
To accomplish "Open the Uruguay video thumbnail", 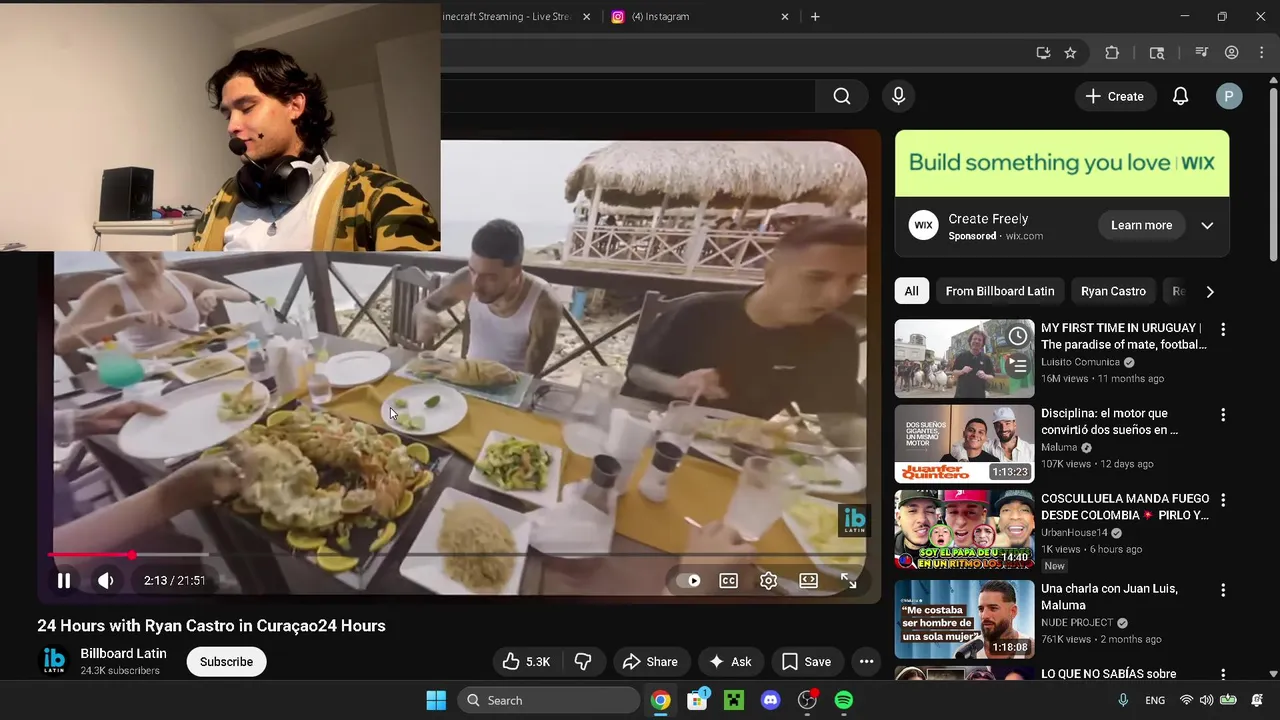I will tap(964, 358).
